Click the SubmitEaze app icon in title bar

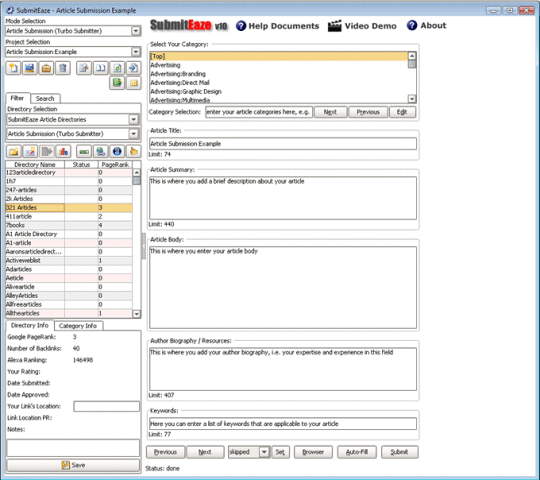10,10
